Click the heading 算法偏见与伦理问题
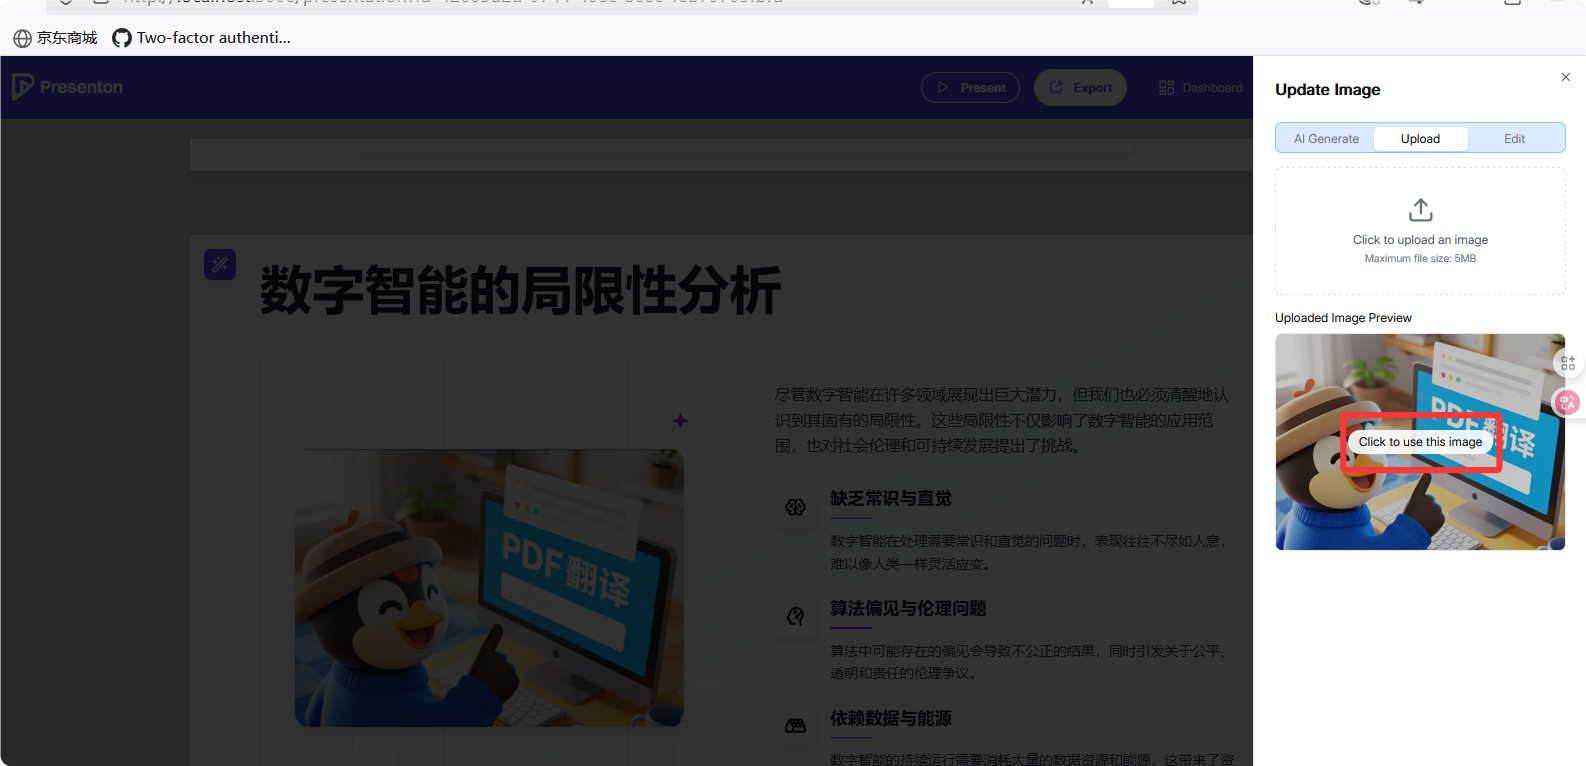Viewport: 1586px width, 766px height. tap(908, 608)
